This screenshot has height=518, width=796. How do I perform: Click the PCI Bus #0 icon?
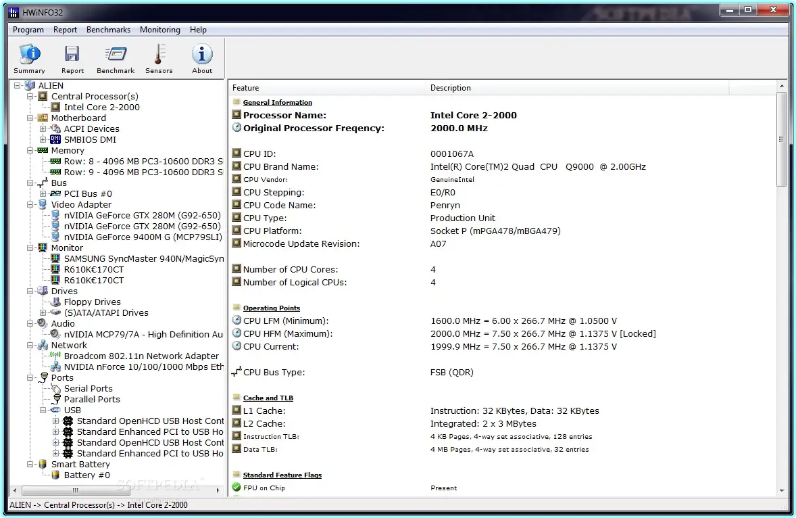55,193
